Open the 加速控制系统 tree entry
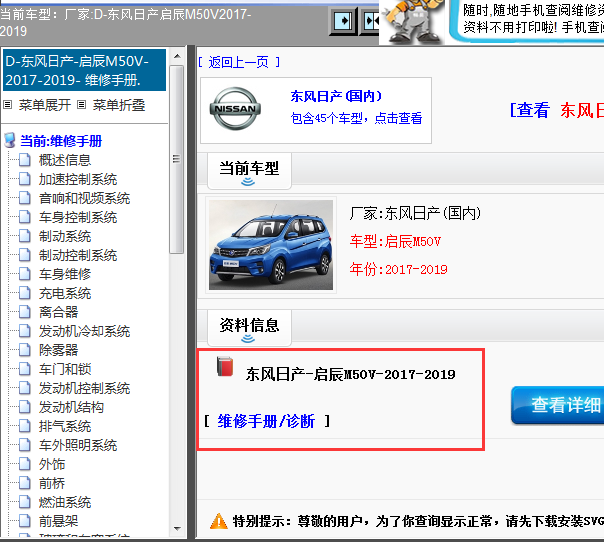Screen dimensions: 604x542 click(78, 179)
